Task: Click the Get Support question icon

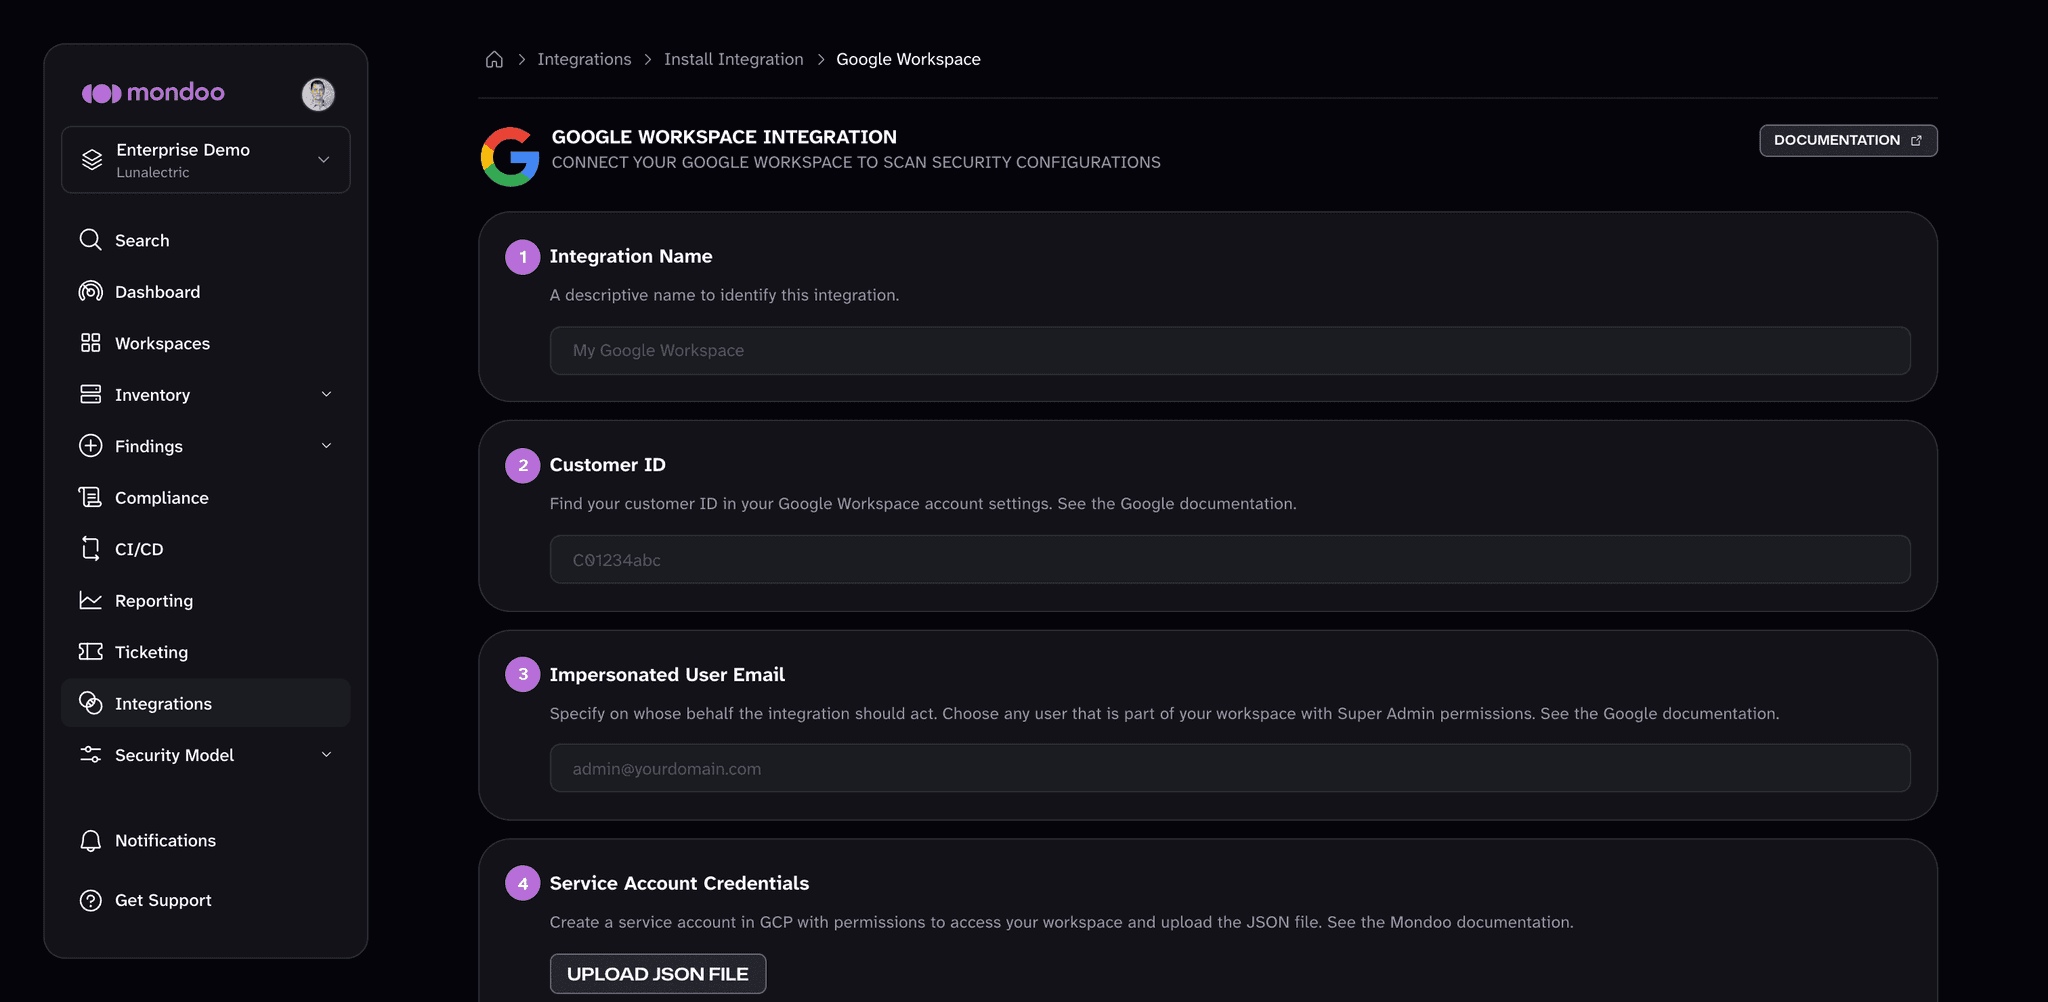Action: point(90,900)
